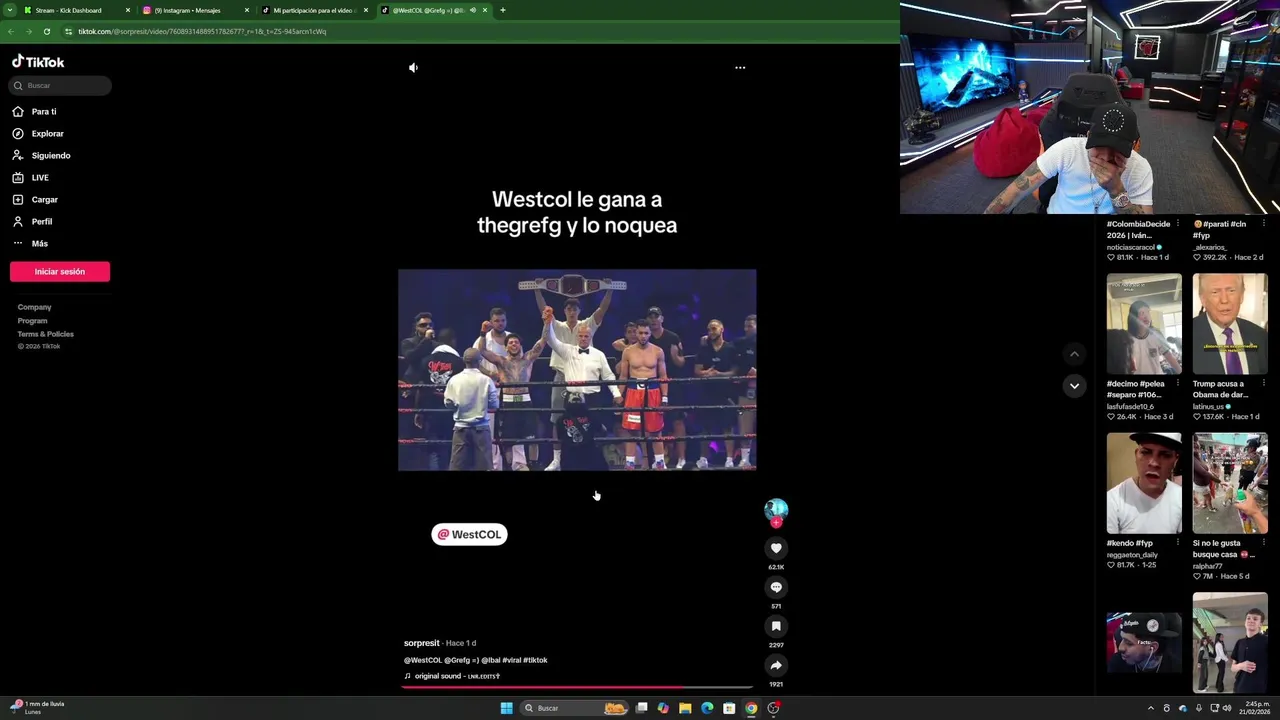Open the Trump acusa a Obama video thumbnail
The width and height of the screenshot is (1280, 720).
point(1230,324)
